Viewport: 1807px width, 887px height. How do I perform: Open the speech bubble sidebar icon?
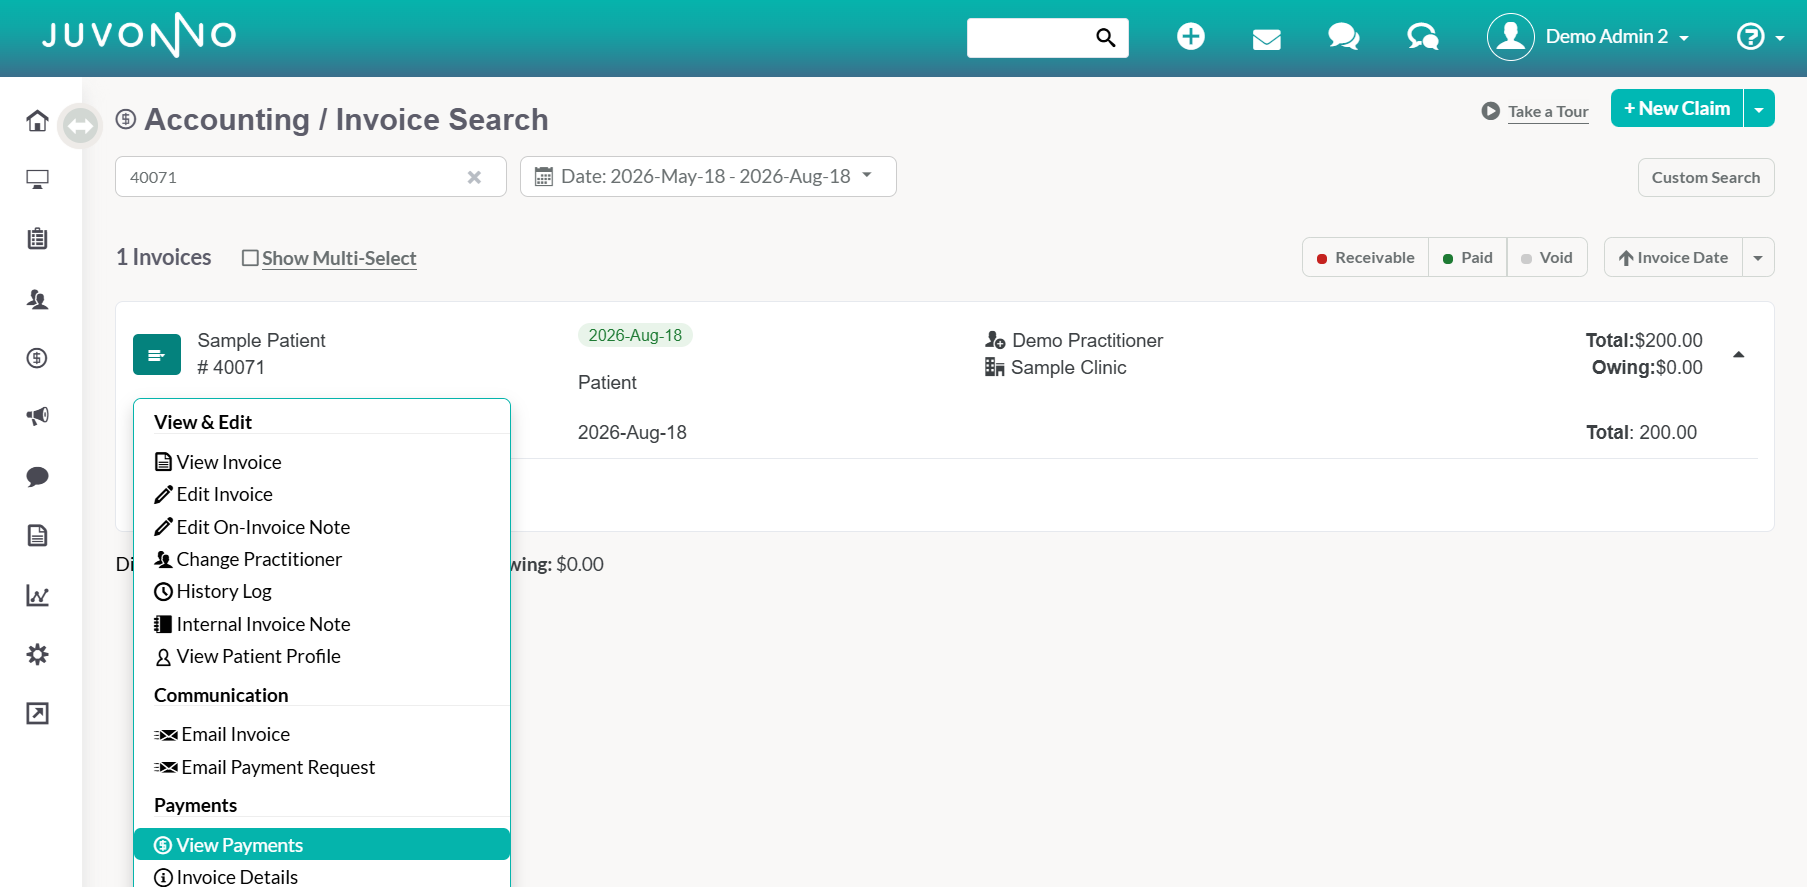37,476
